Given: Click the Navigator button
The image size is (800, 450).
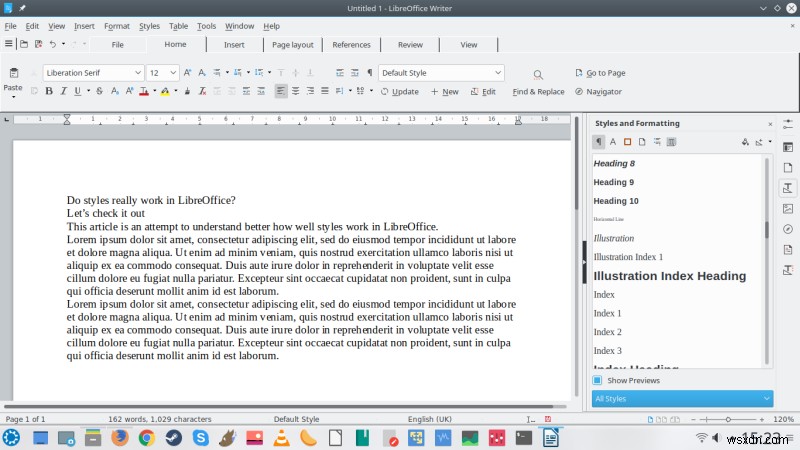Looking at the screenshot, I should click(x=598, y=91).
